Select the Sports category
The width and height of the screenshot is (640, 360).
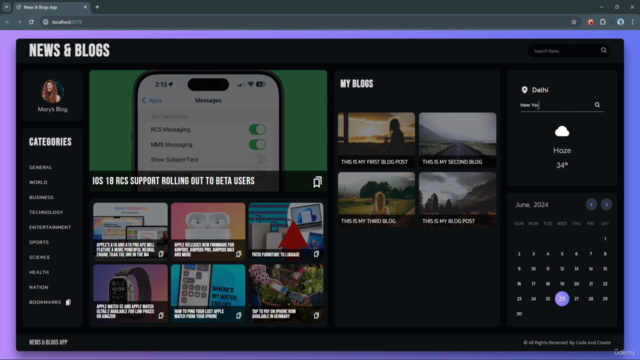(39, 242)
